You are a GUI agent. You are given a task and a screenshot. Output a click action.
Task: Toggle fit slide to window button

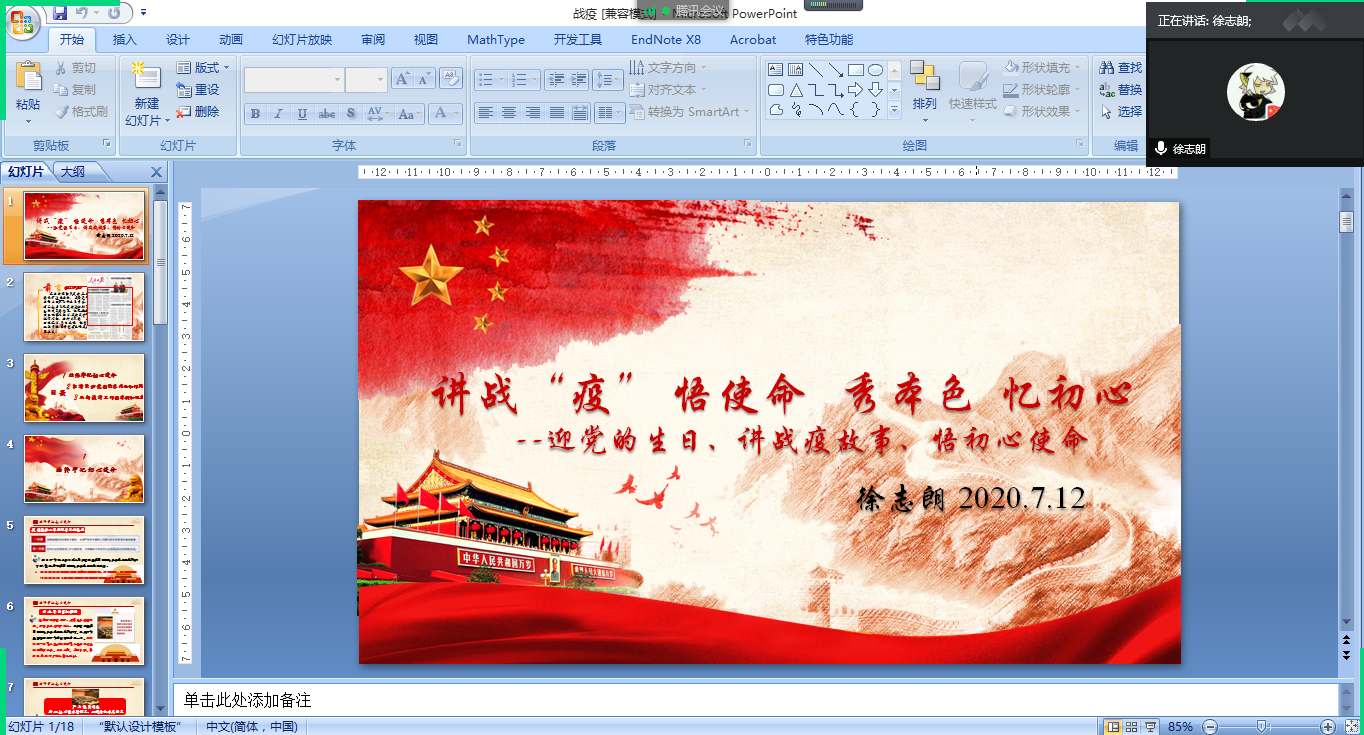click(x=1349, y=726)
